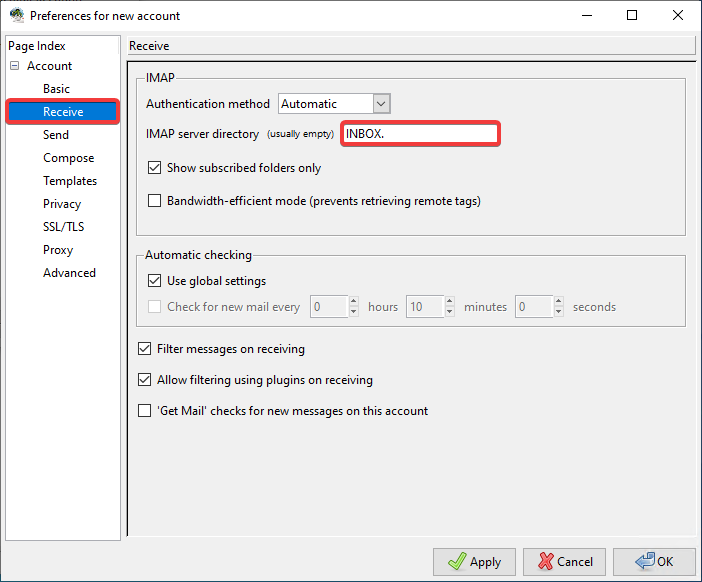Open the Authentication method dropdown
Image resolution: width=702 pixels, height=582 pixels.
coord(334,104)
